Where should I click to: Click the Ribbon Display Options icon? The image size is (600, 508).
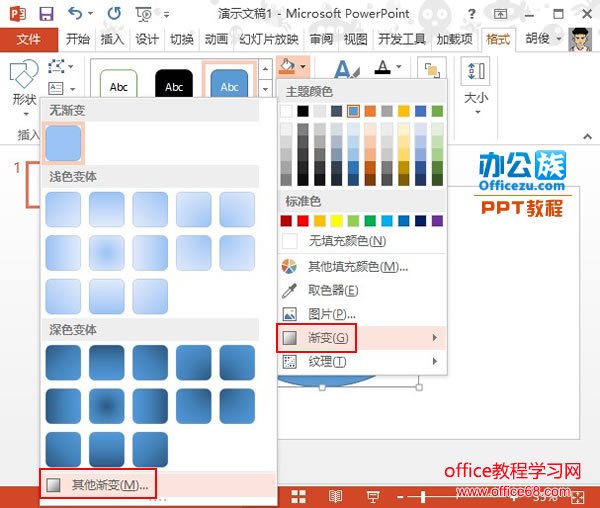500,15
